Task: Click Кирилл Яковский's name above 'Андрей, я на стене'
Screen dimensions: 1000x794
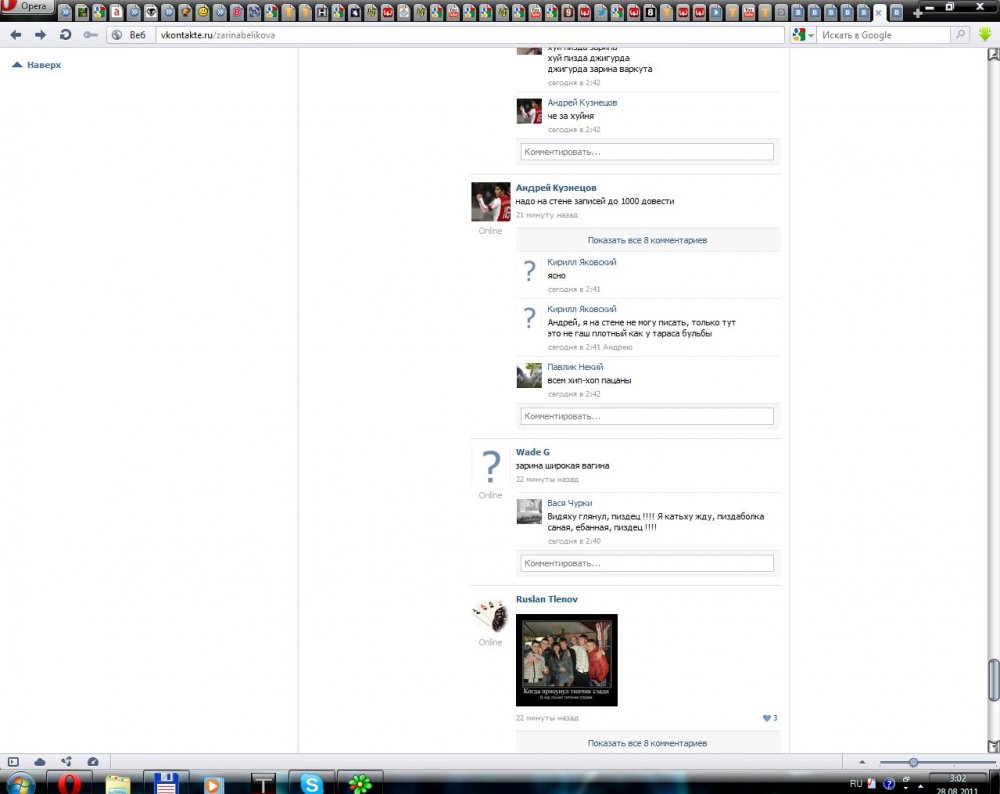Action: point(582,309)
